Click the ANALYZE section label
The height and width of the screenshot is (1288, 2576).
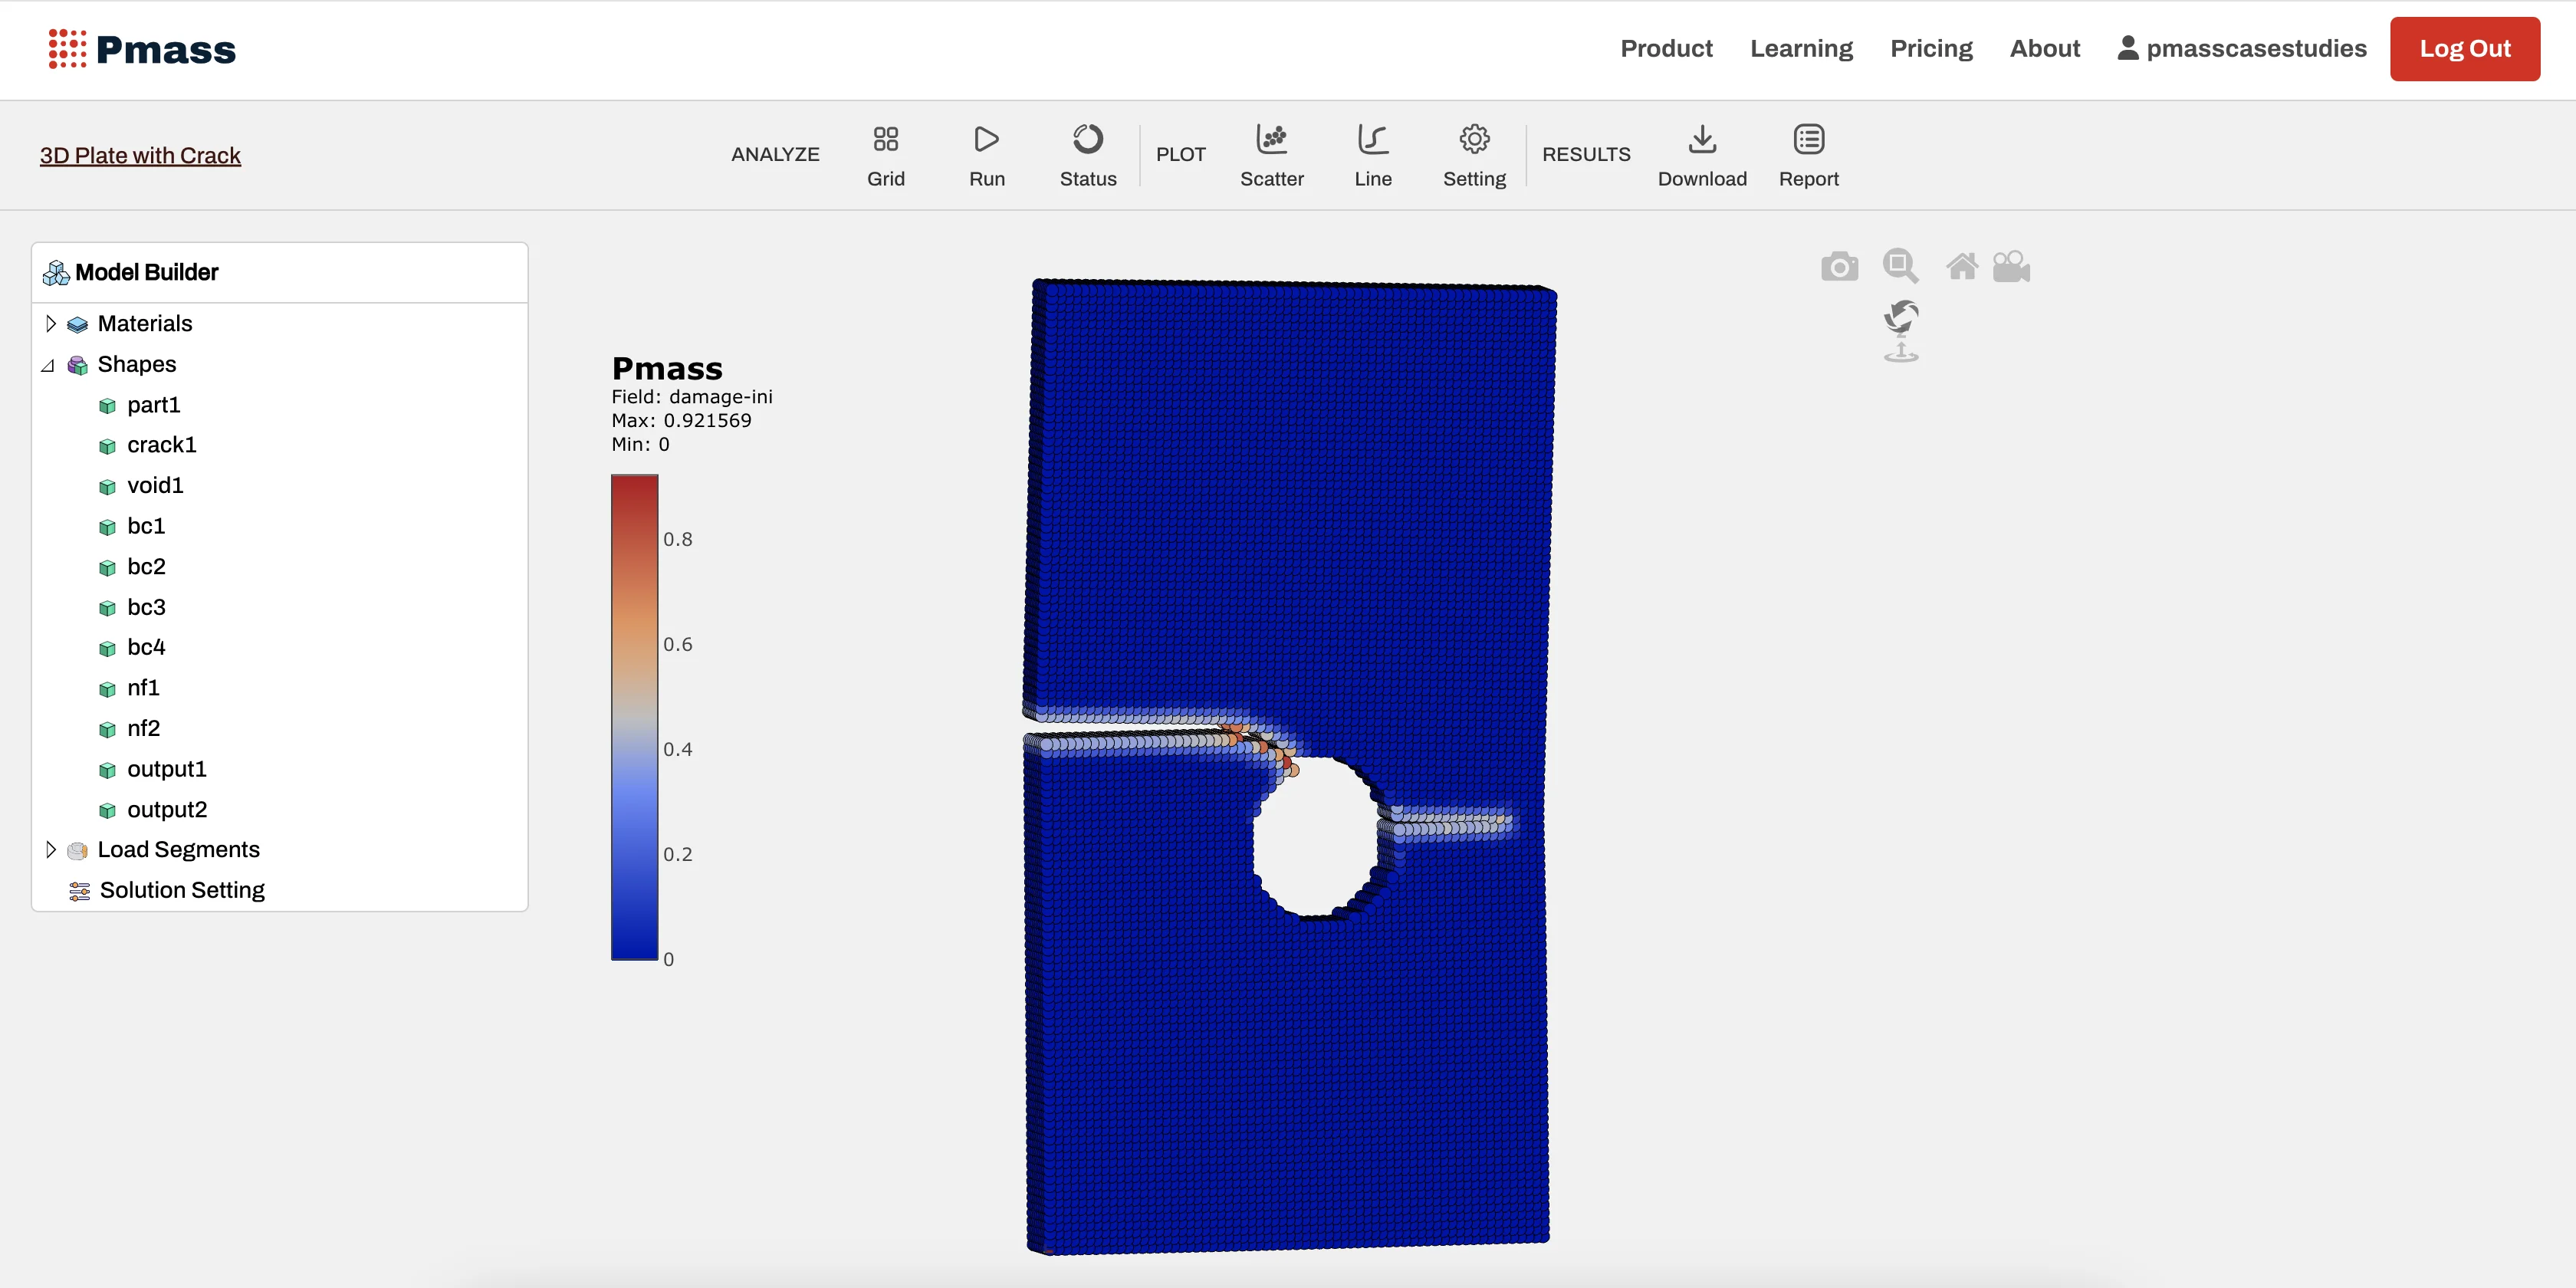[775, 154]
